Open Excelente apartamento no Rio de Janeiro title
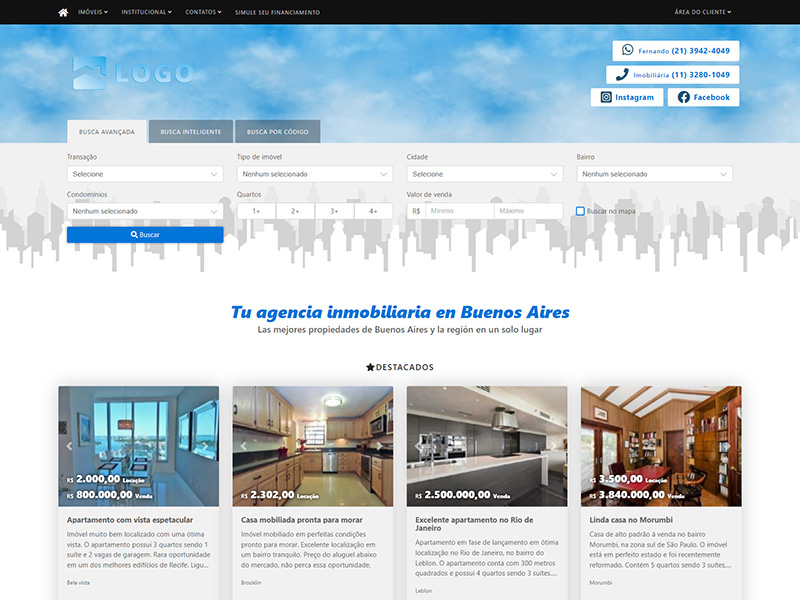Screen dimensions: 800x600 pos(474,524)
